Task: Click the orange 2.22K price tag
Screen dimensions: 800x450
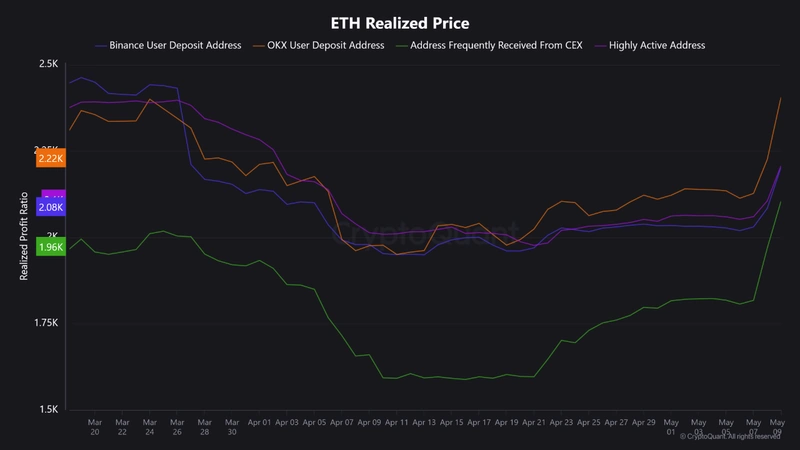Action: point(50,158)
